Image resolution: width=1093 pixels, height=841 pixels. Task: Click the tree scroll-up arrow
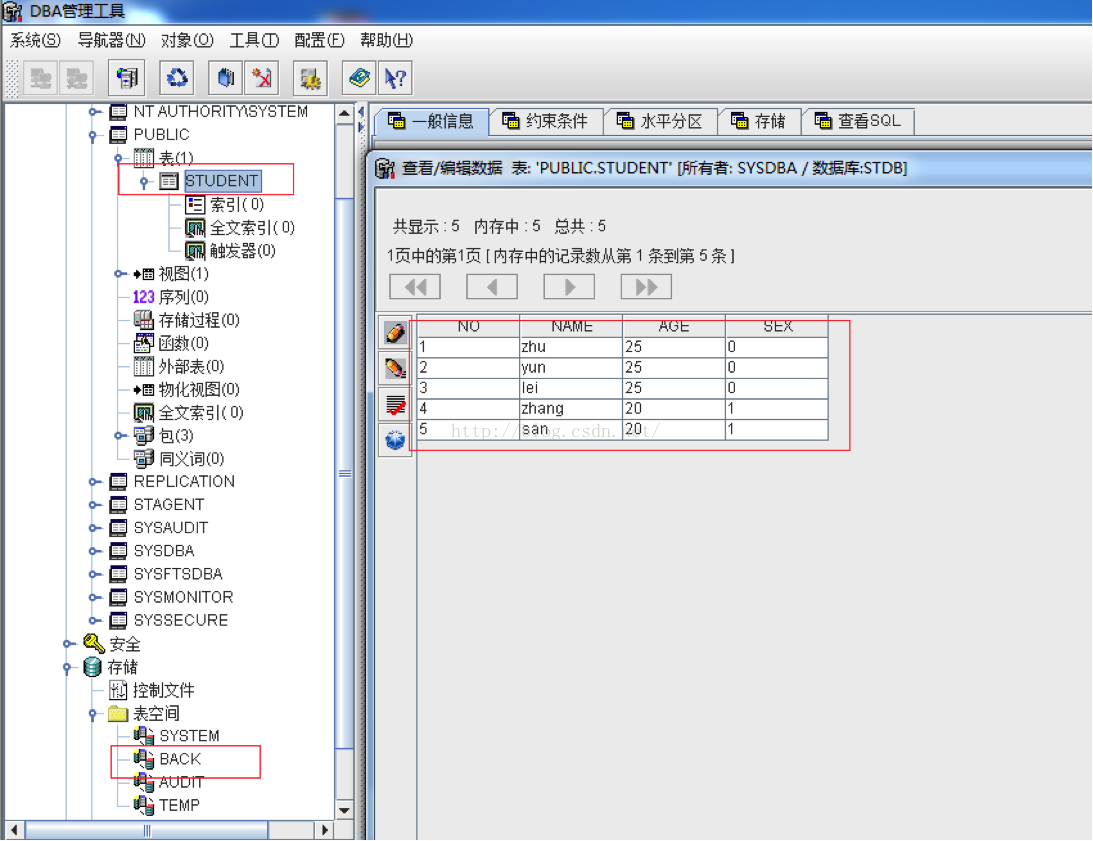(344, 113)
